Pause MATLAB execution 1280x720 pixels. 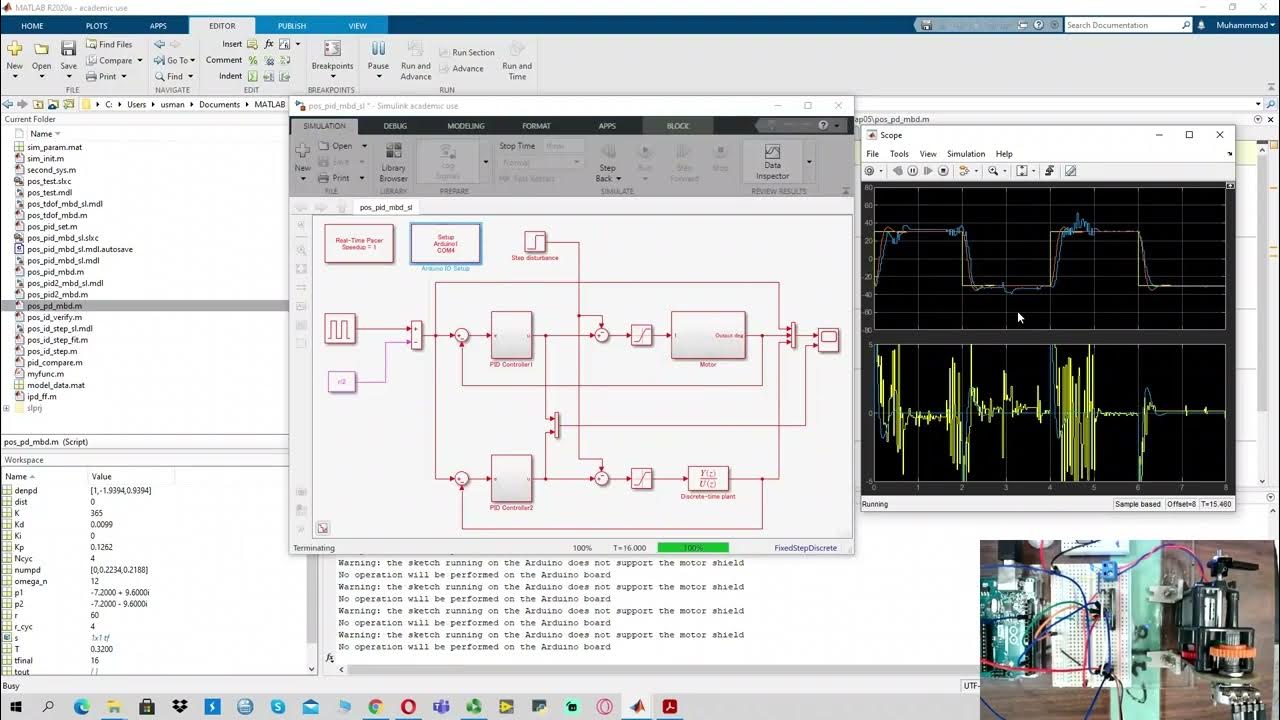378,58
